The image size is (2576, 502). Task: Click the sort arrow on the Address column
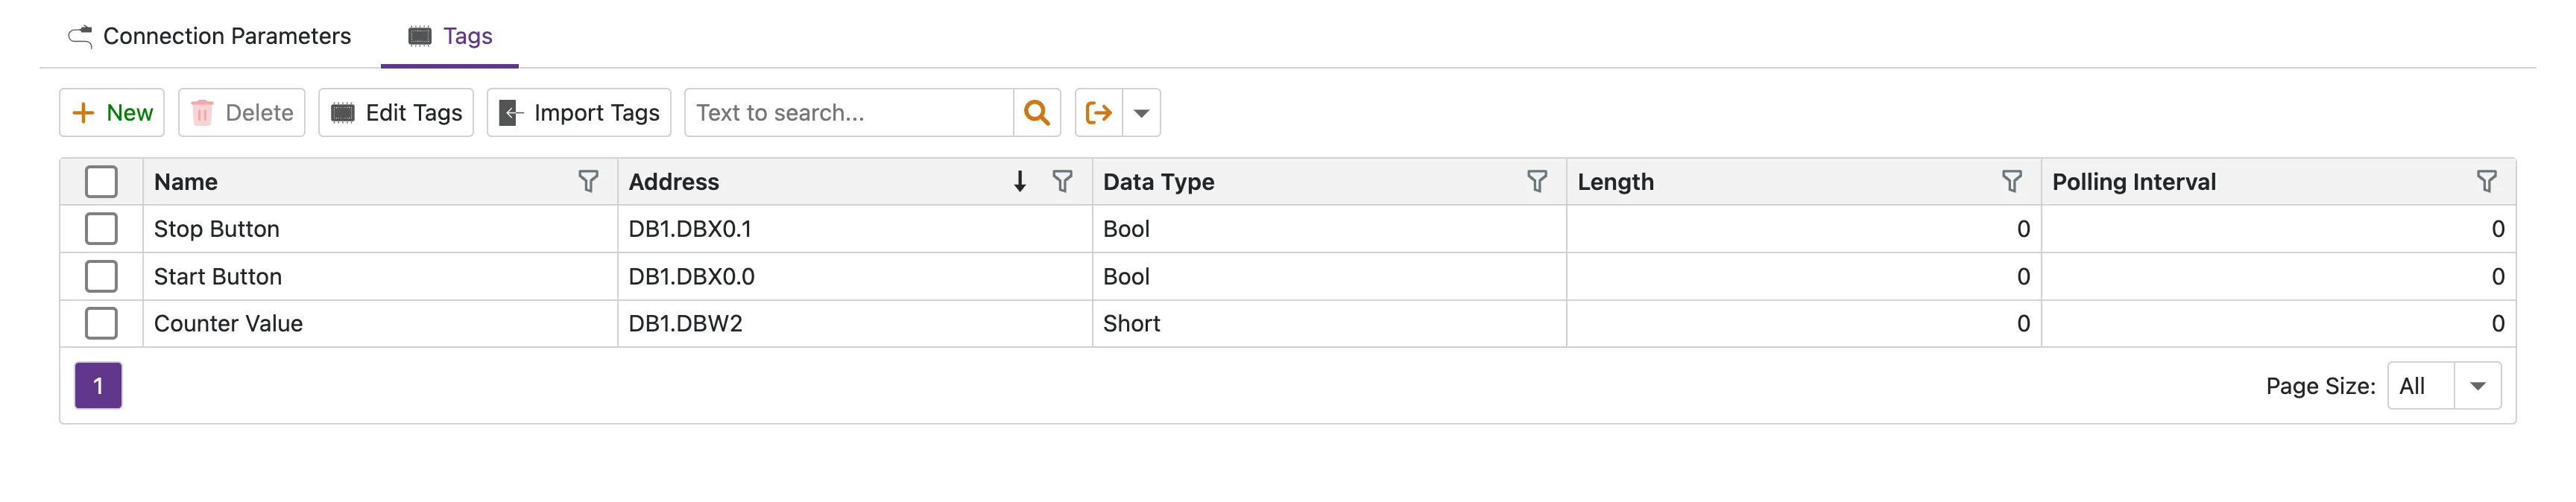tap(1020, 182)
